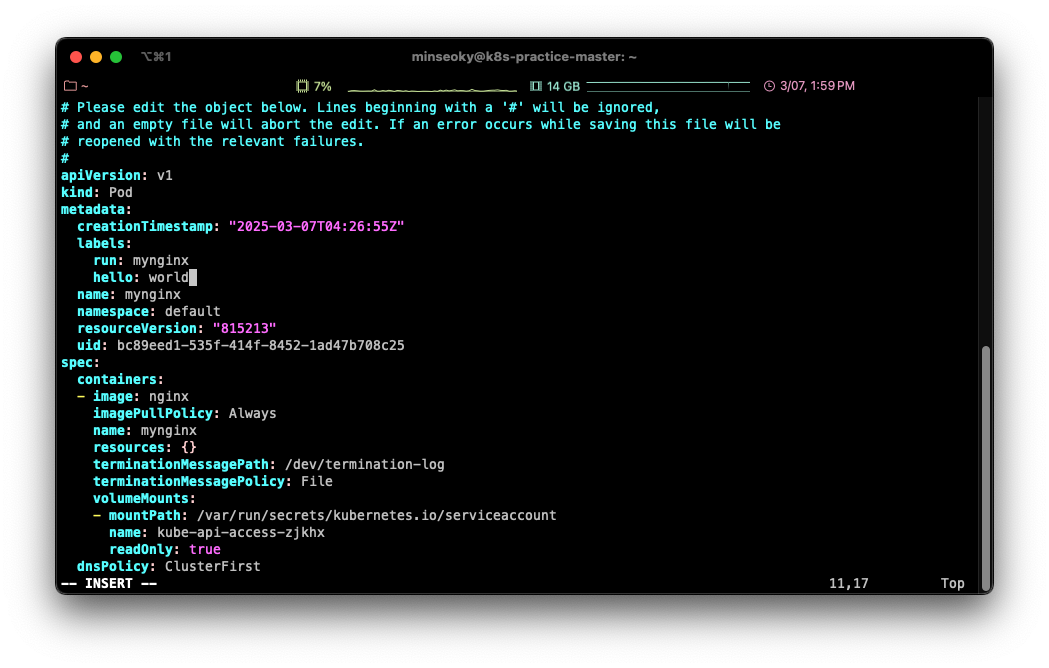Click the CPU chip icon
The width and height of the screenshot is (1049, 668).
click(x=302, y=86)
